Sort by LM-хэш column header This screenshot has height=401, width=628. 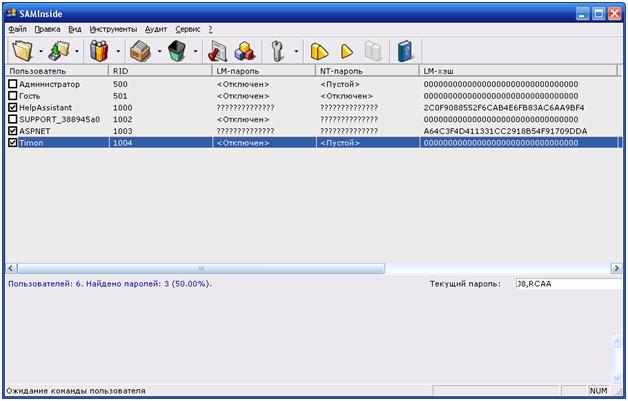pyautogui.click(x=518, y=71)
